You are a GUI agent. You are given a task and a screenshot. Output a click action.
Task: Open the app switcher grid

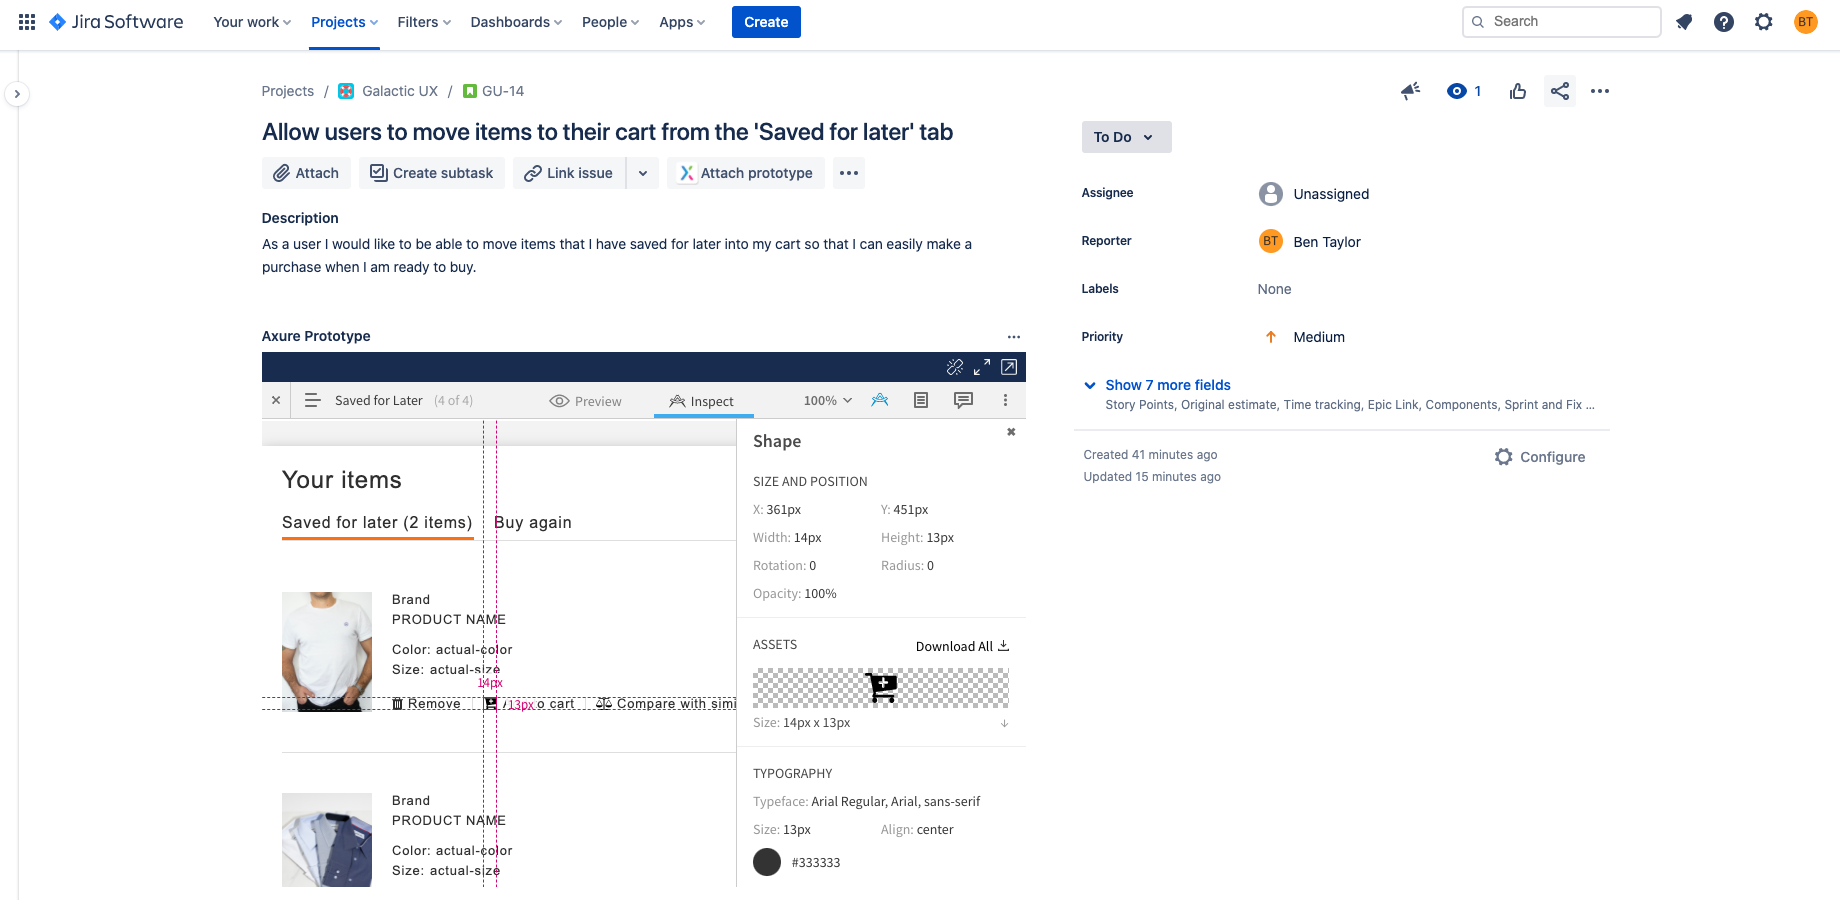(x=27, y=22)
